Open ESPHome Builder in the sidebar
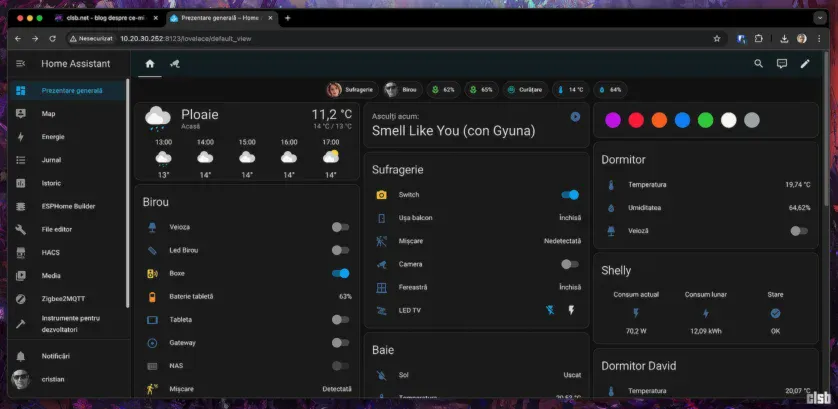The width and height of the screenshot is (838, 409). pyautogui.click(x=67, y=206)
